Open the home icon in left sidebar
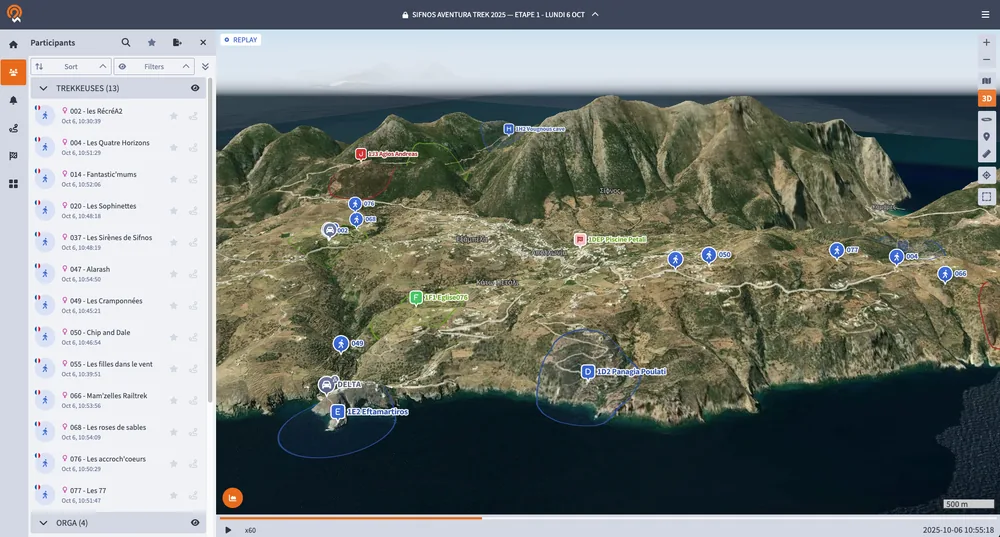Viewport: 1000px width, 537px height. (x=13, y=45)
